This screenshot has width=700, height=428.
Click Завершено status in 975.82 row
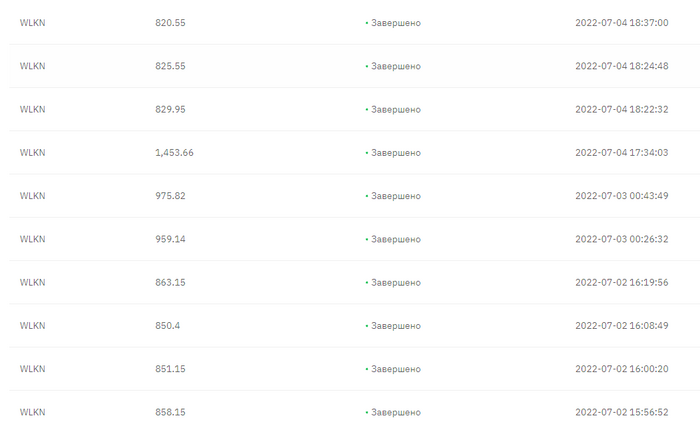396,196
